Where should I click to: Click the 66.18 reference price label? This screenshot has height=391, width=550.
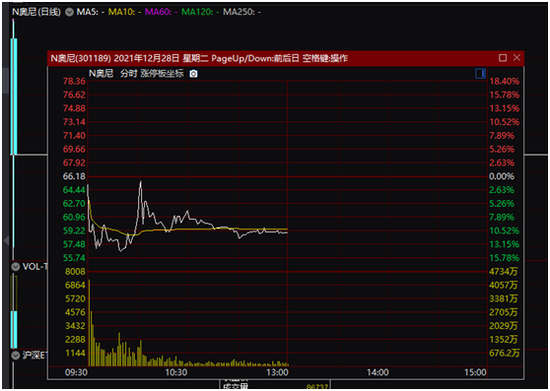tap(74, 176)
